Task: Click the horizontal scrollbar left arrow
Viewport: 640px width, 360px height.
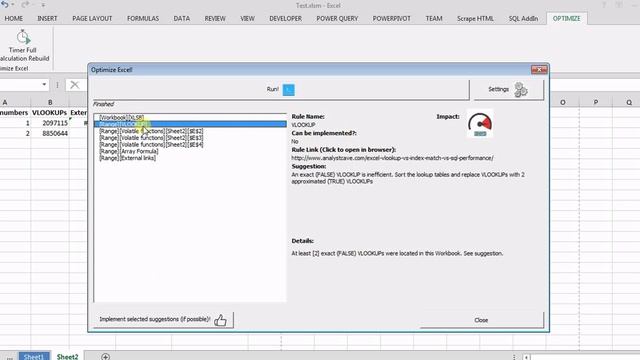Action: 527,357
